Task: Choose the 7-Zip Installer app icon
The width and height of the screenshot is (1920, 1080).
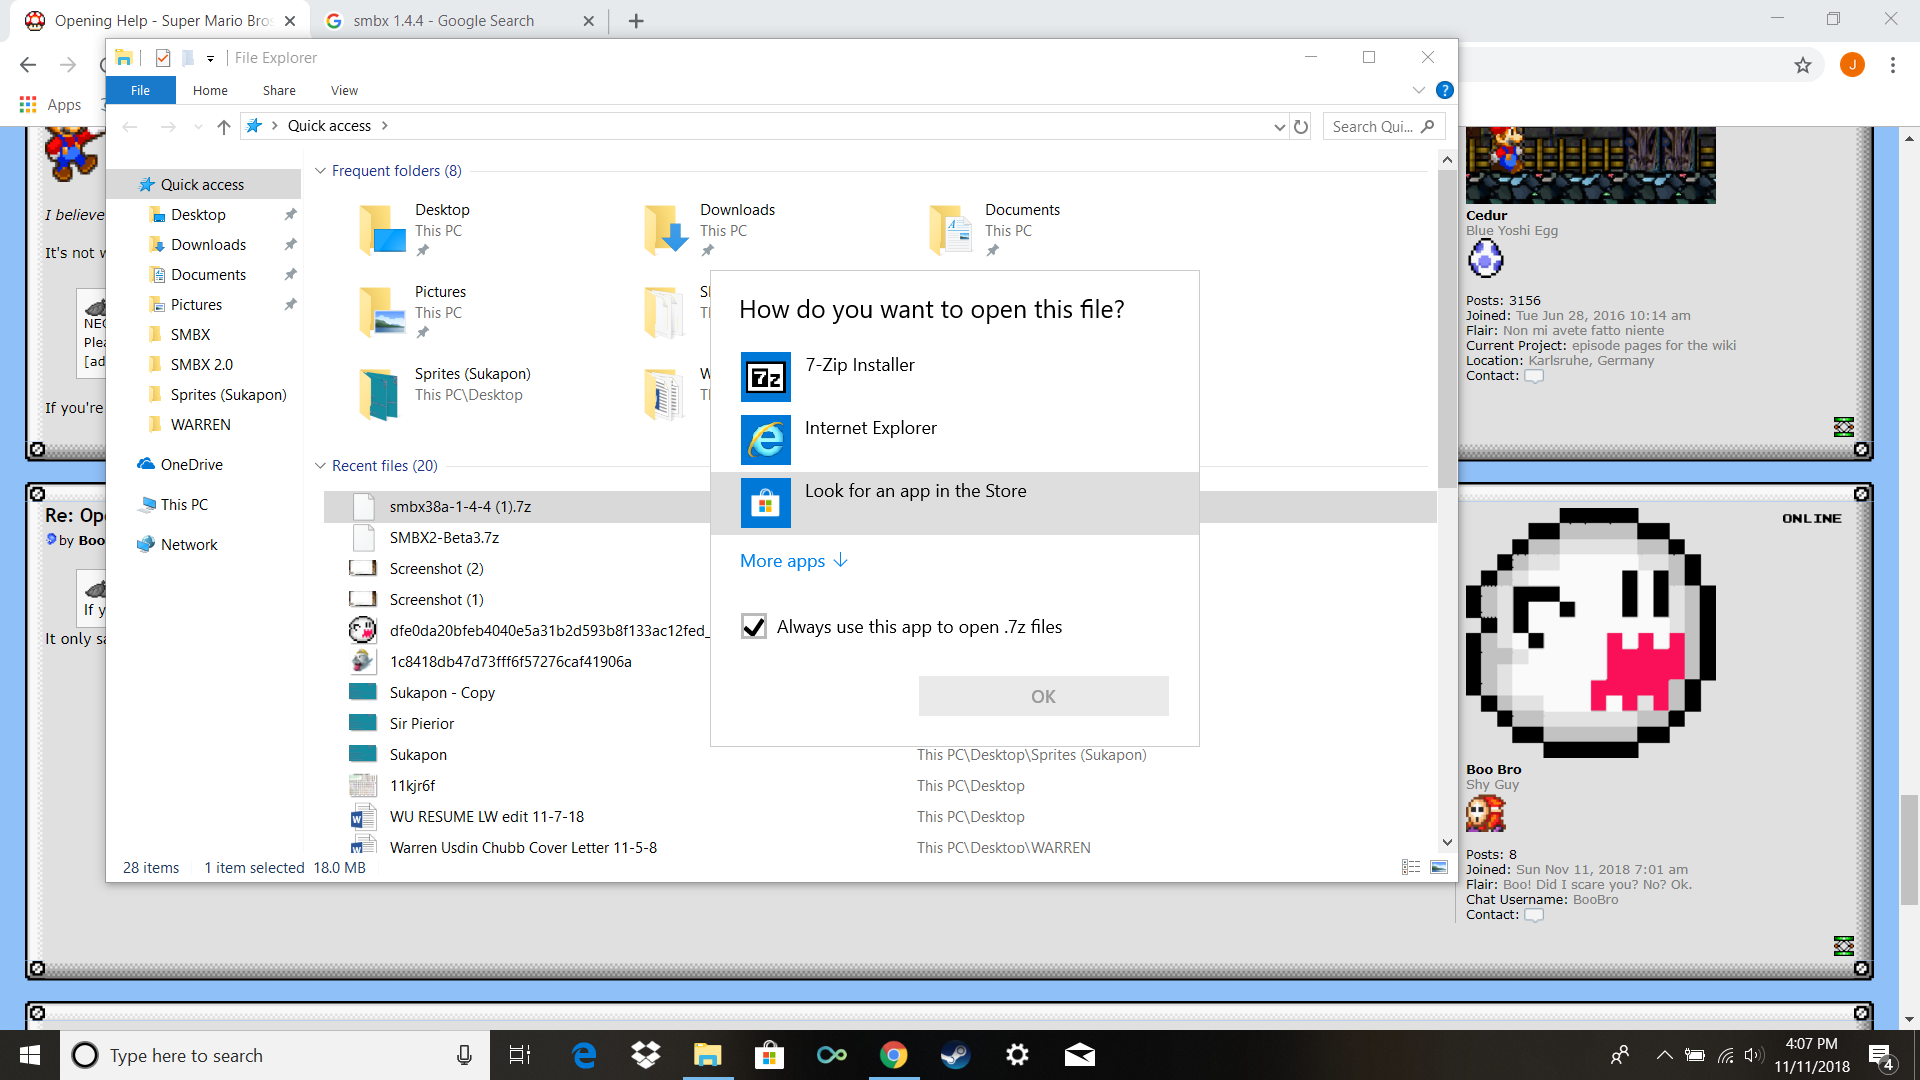Action: 766,377
